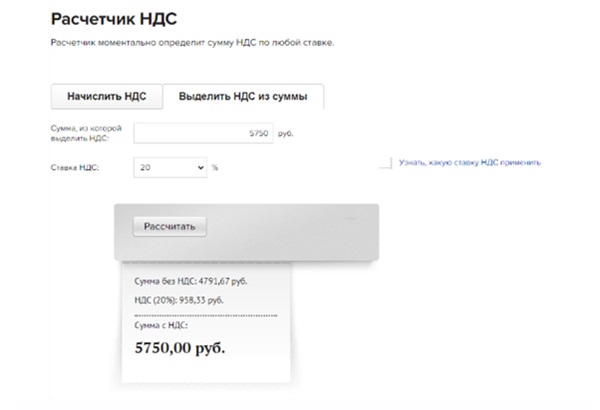Click the dotted separator line in the receipt
Screen dimensions: 600x410
tap(205, 313)
